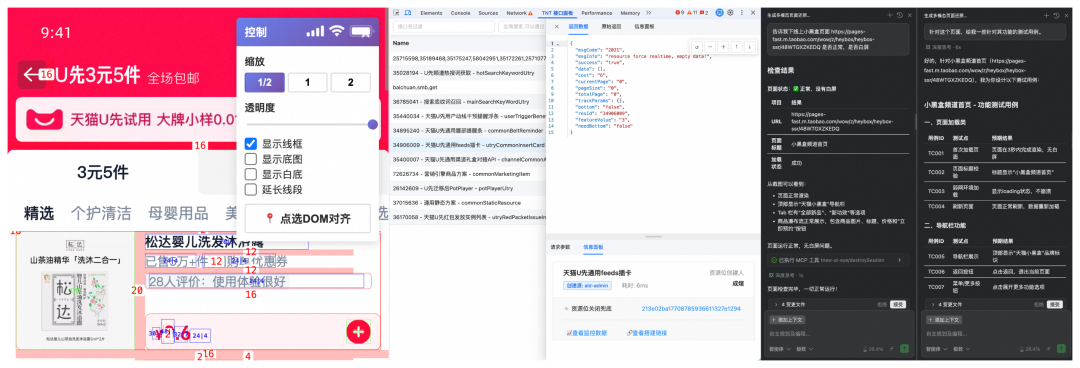Open 智能体 dropdown in test-case chat panel
This screenshot has height=368, width=1080.
936,349
